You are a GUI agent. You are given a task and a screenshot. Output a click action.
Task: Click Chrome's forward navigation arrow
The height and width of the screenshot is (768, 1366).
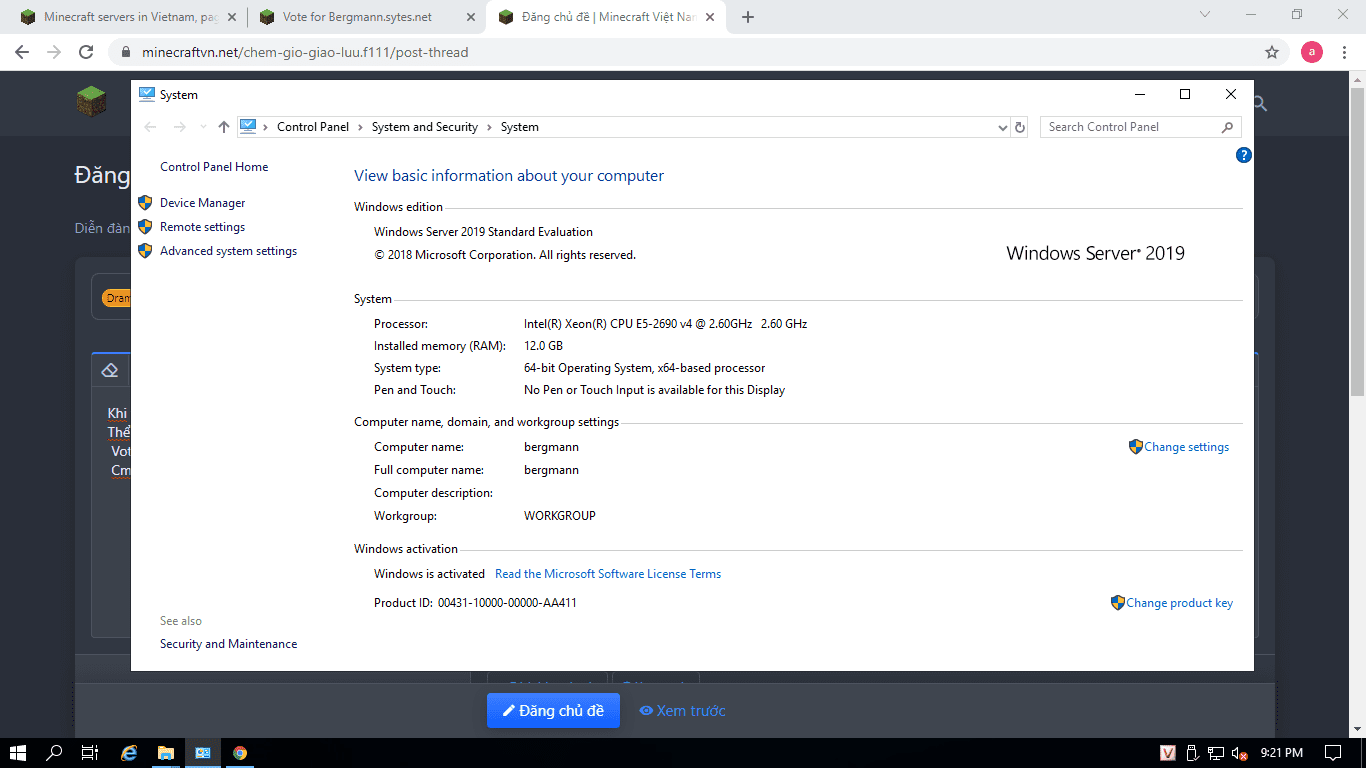click(54, 52)
